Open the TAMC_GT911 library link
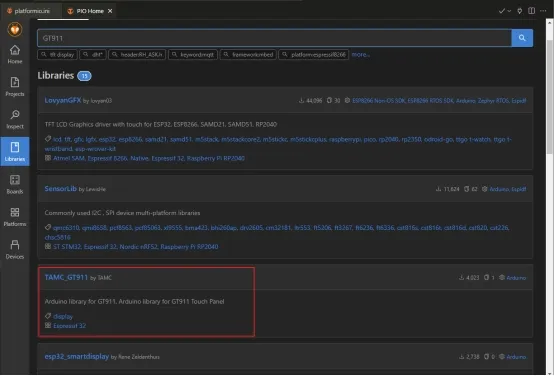554x376 pixels. pyautogui.click(x=66, y=277)
